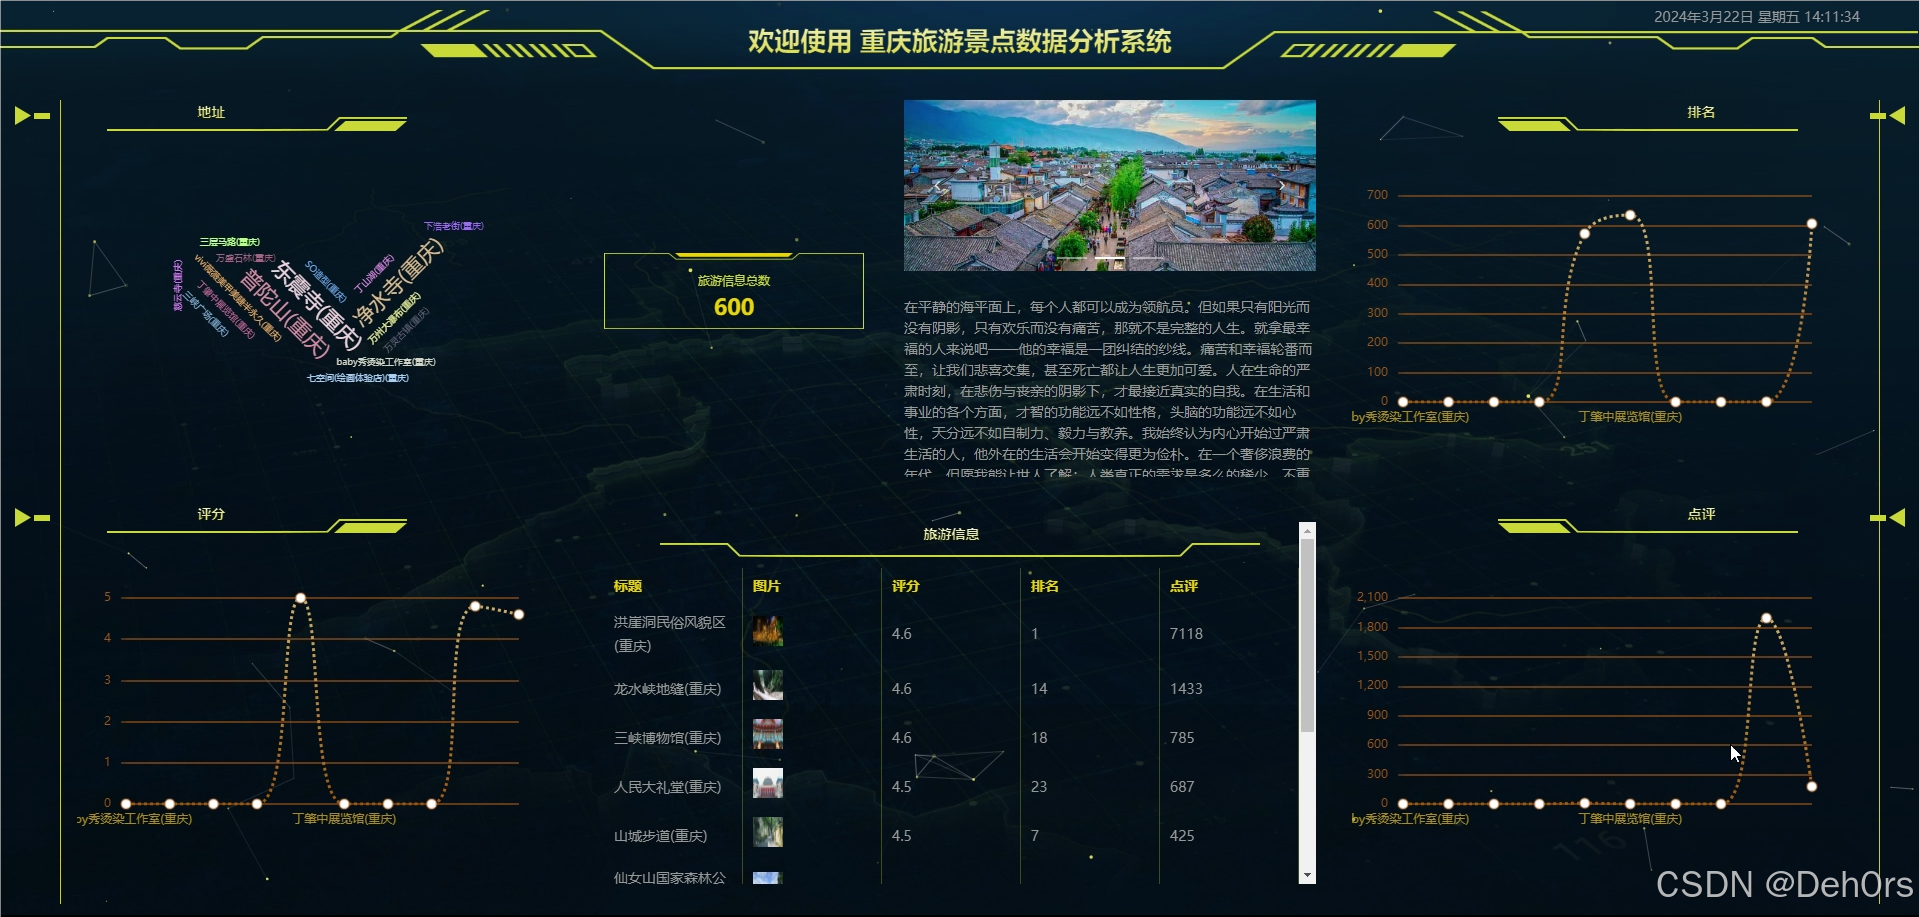Click title 三峡博物馆(重庆)
Viewport: 1919px width, 917px height.
(667, 738)
